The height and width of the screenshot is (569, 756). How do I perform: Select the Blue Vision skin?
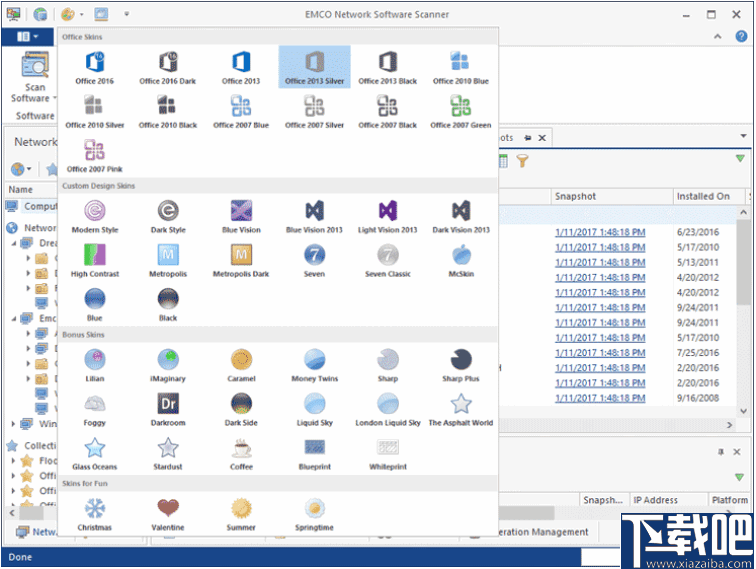(241, 216)
